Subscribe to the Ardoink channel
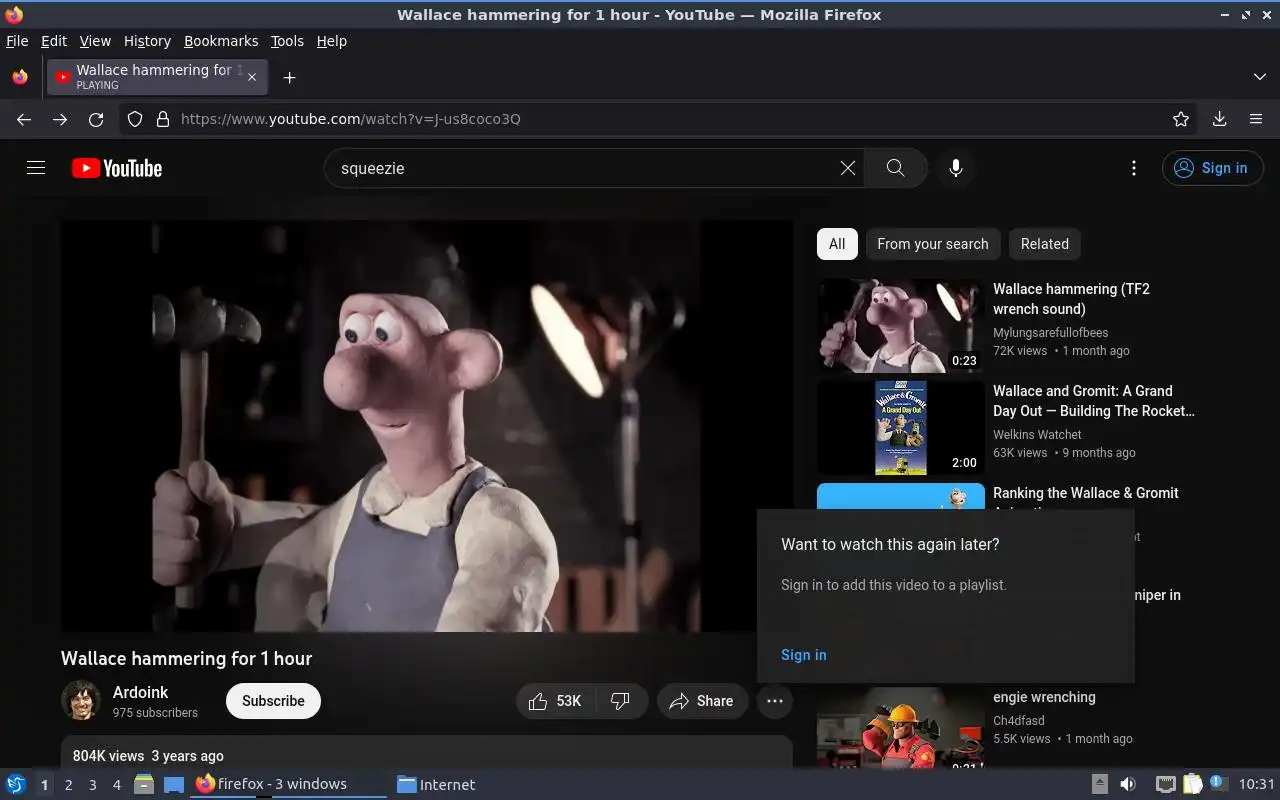The width and height of the screenshot is (1280, 800). pos(273,701)
